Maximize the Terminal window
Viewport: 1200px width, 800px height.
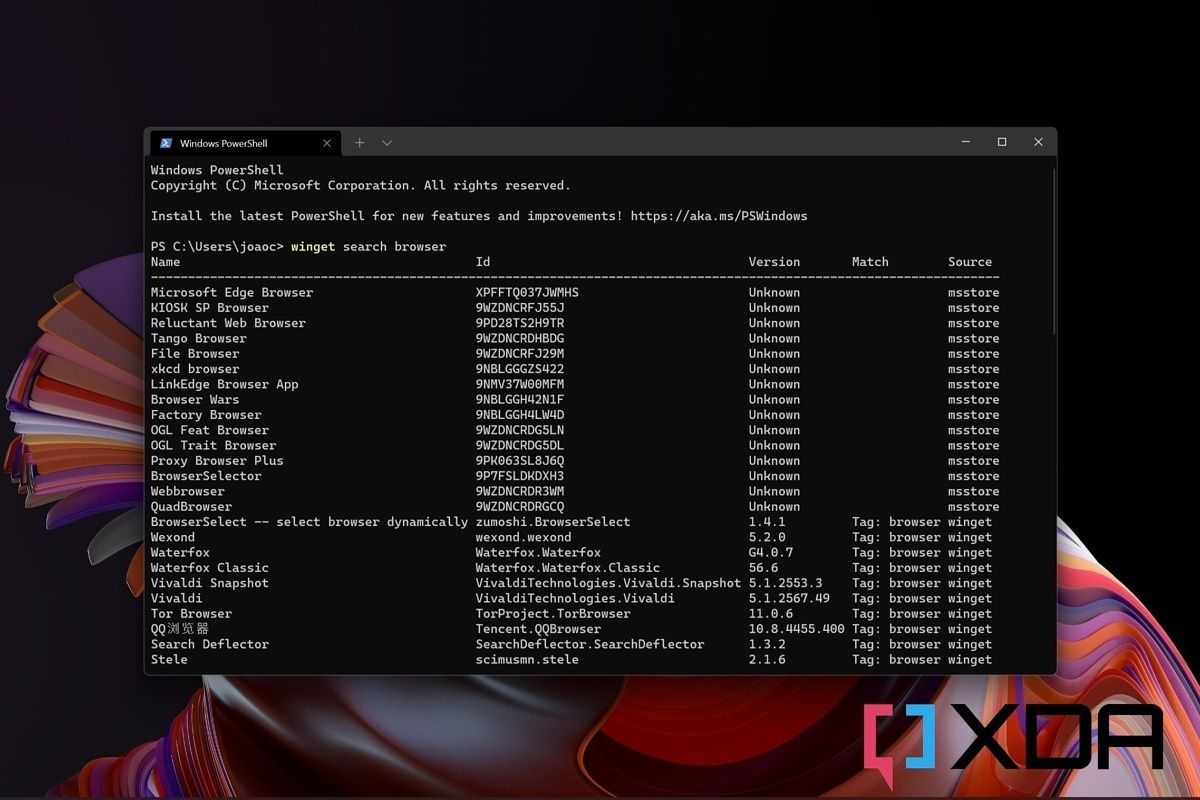click(x=1002, y=142)
